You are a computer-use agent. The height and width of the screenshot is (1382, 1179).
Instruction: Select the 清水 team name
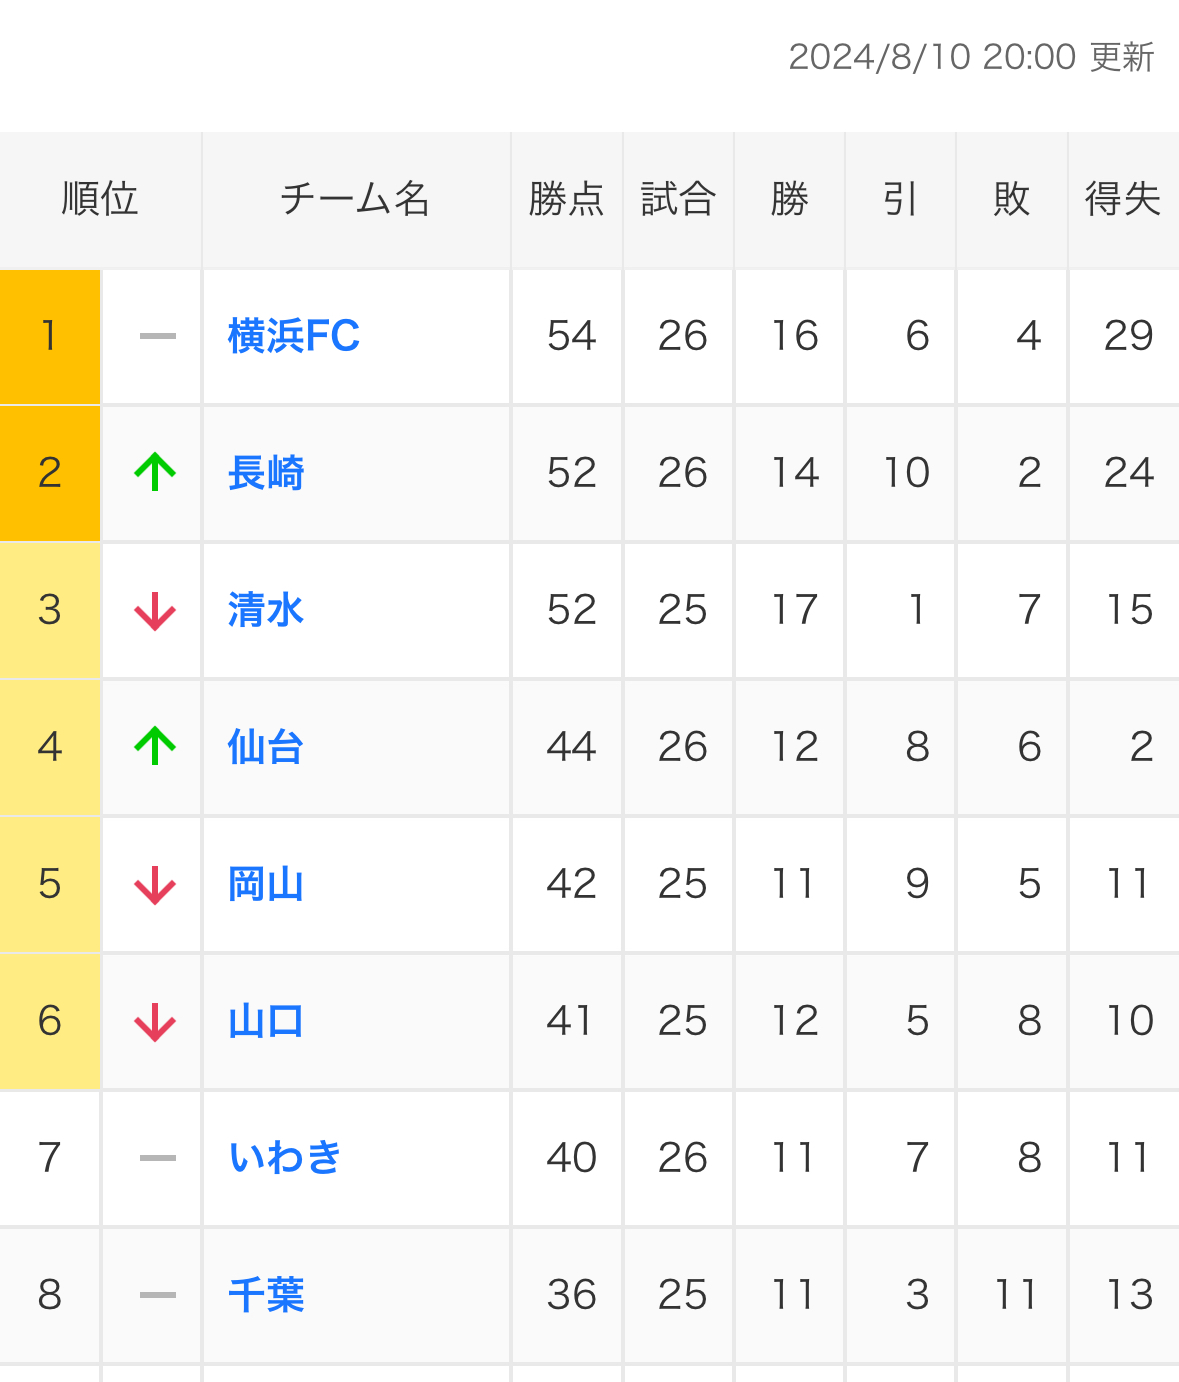[266, 610]
